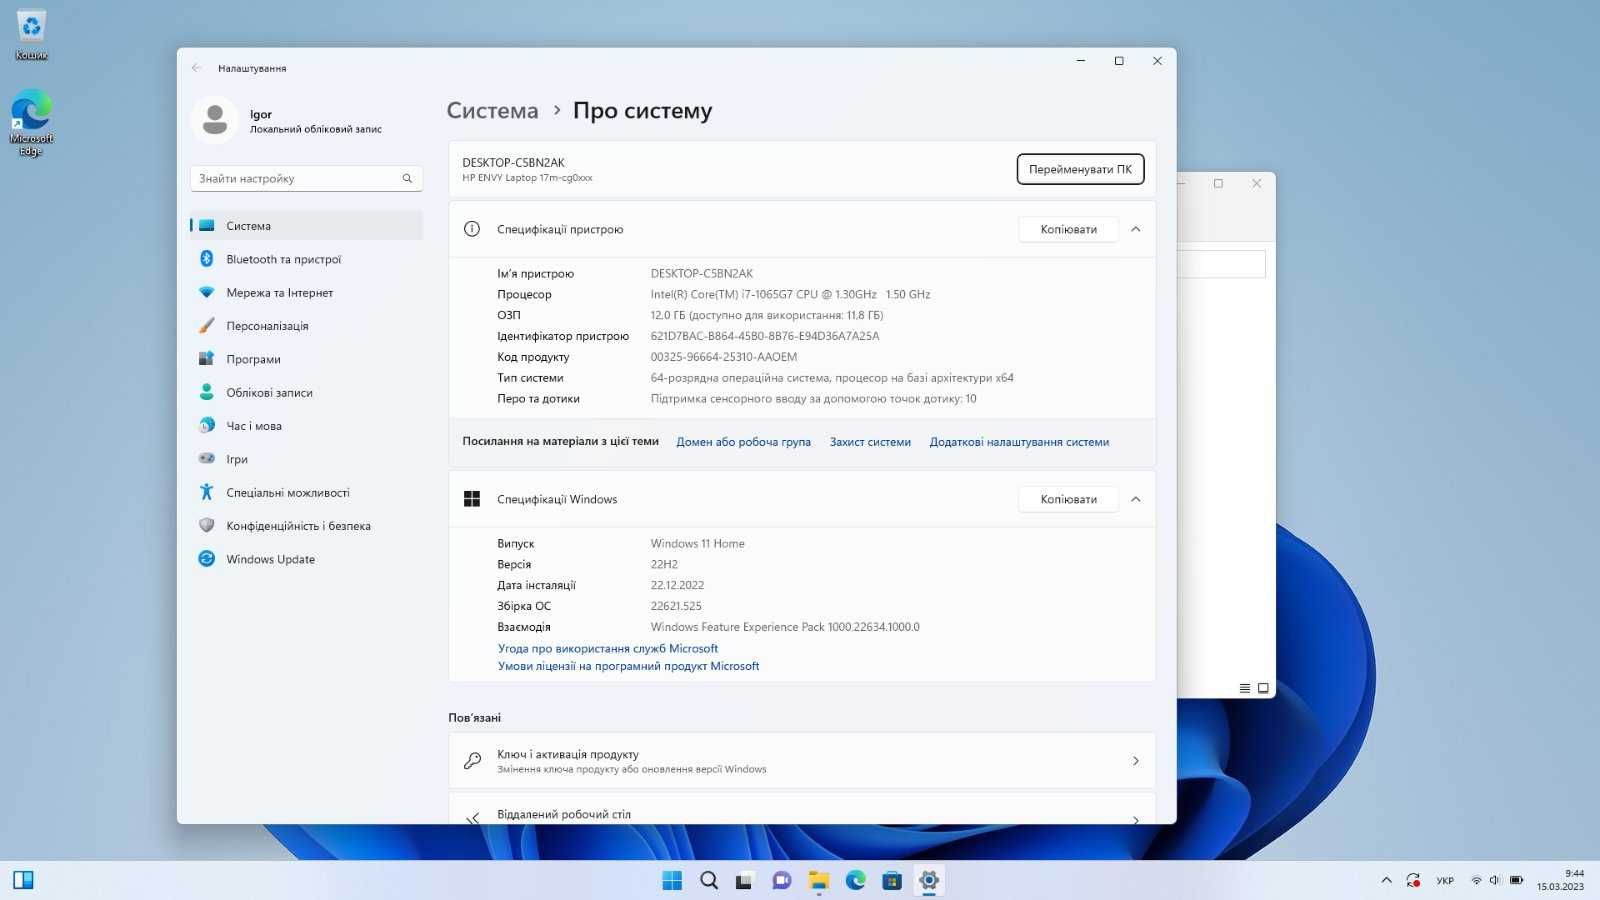The height and width of the screenshot is (900, 1600).
Task: Open the Start menu on taskbar
Action: pos(672,880)
